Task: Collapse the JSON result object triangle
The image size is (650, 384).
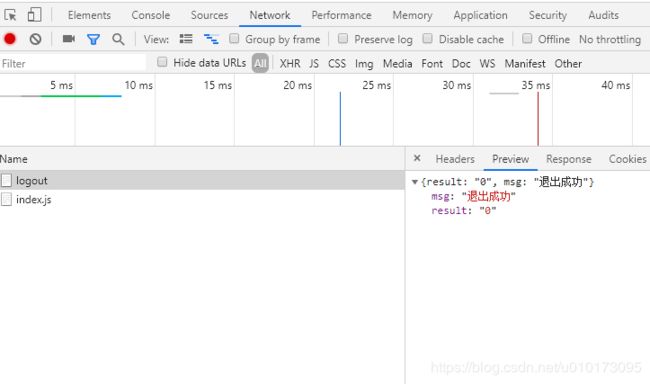Action: (415, 182)
